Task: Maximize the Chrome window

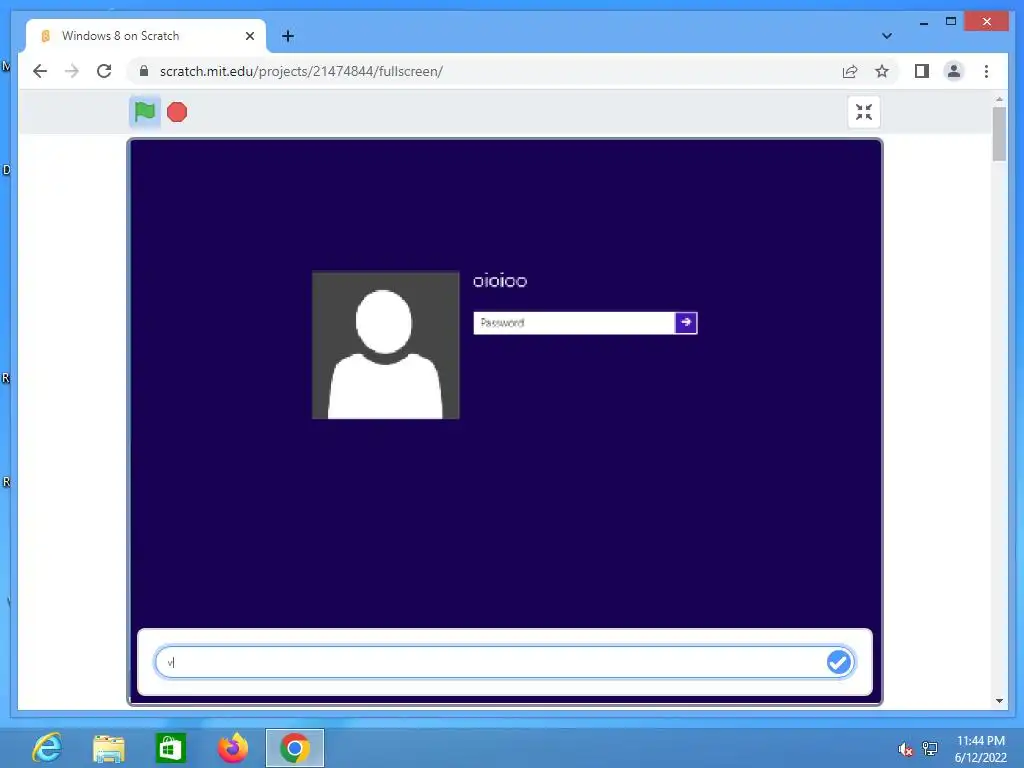Action: 951,22
